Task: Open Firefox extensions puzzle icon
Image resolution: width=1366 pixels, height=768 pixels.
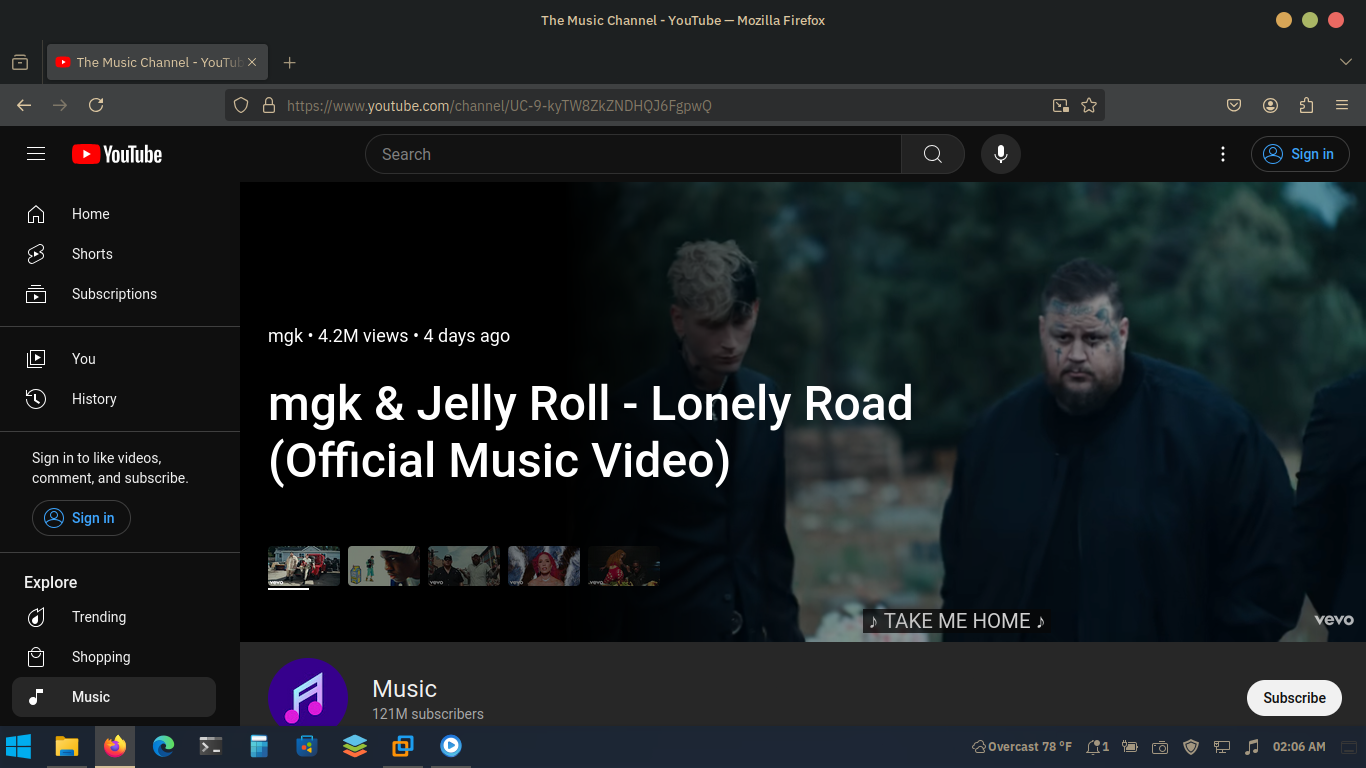Action: [x=1306, y=105]
